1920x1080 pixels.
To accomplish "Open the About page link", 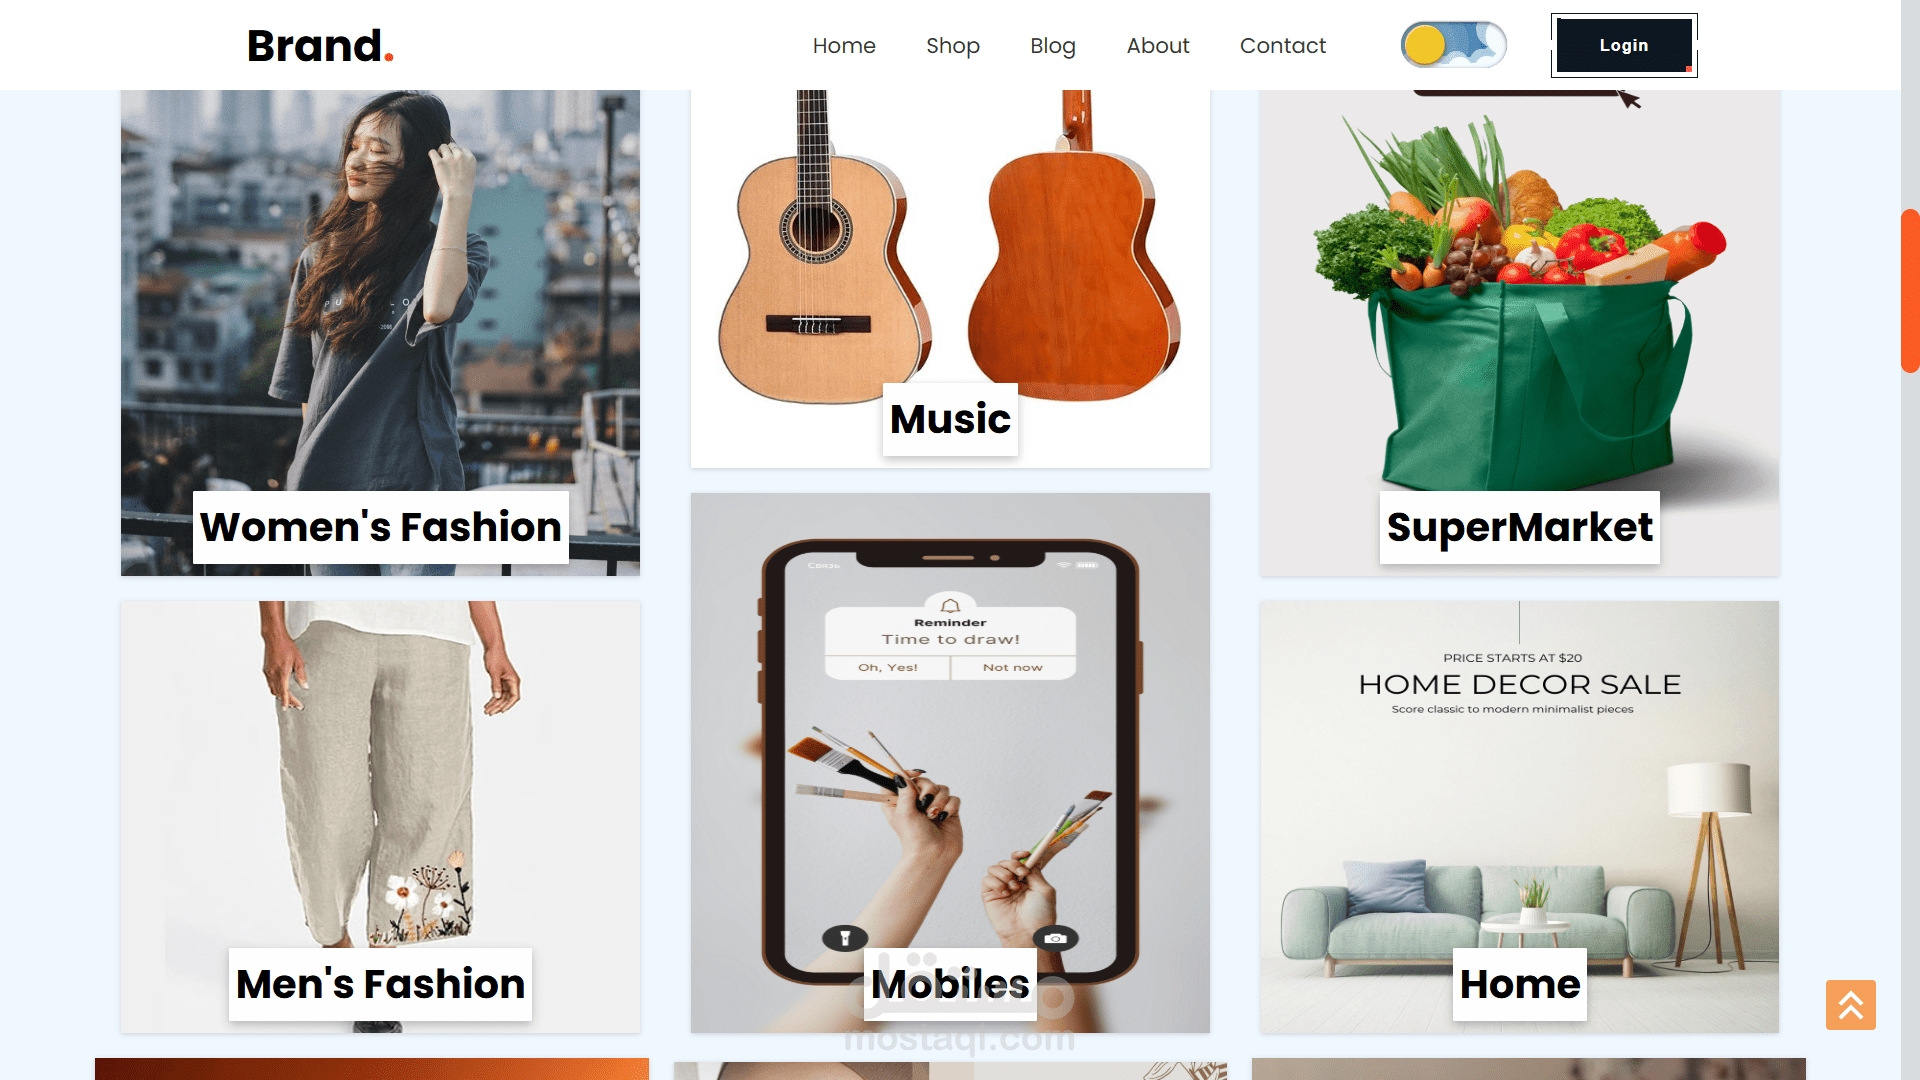I will pos(1158,46).
